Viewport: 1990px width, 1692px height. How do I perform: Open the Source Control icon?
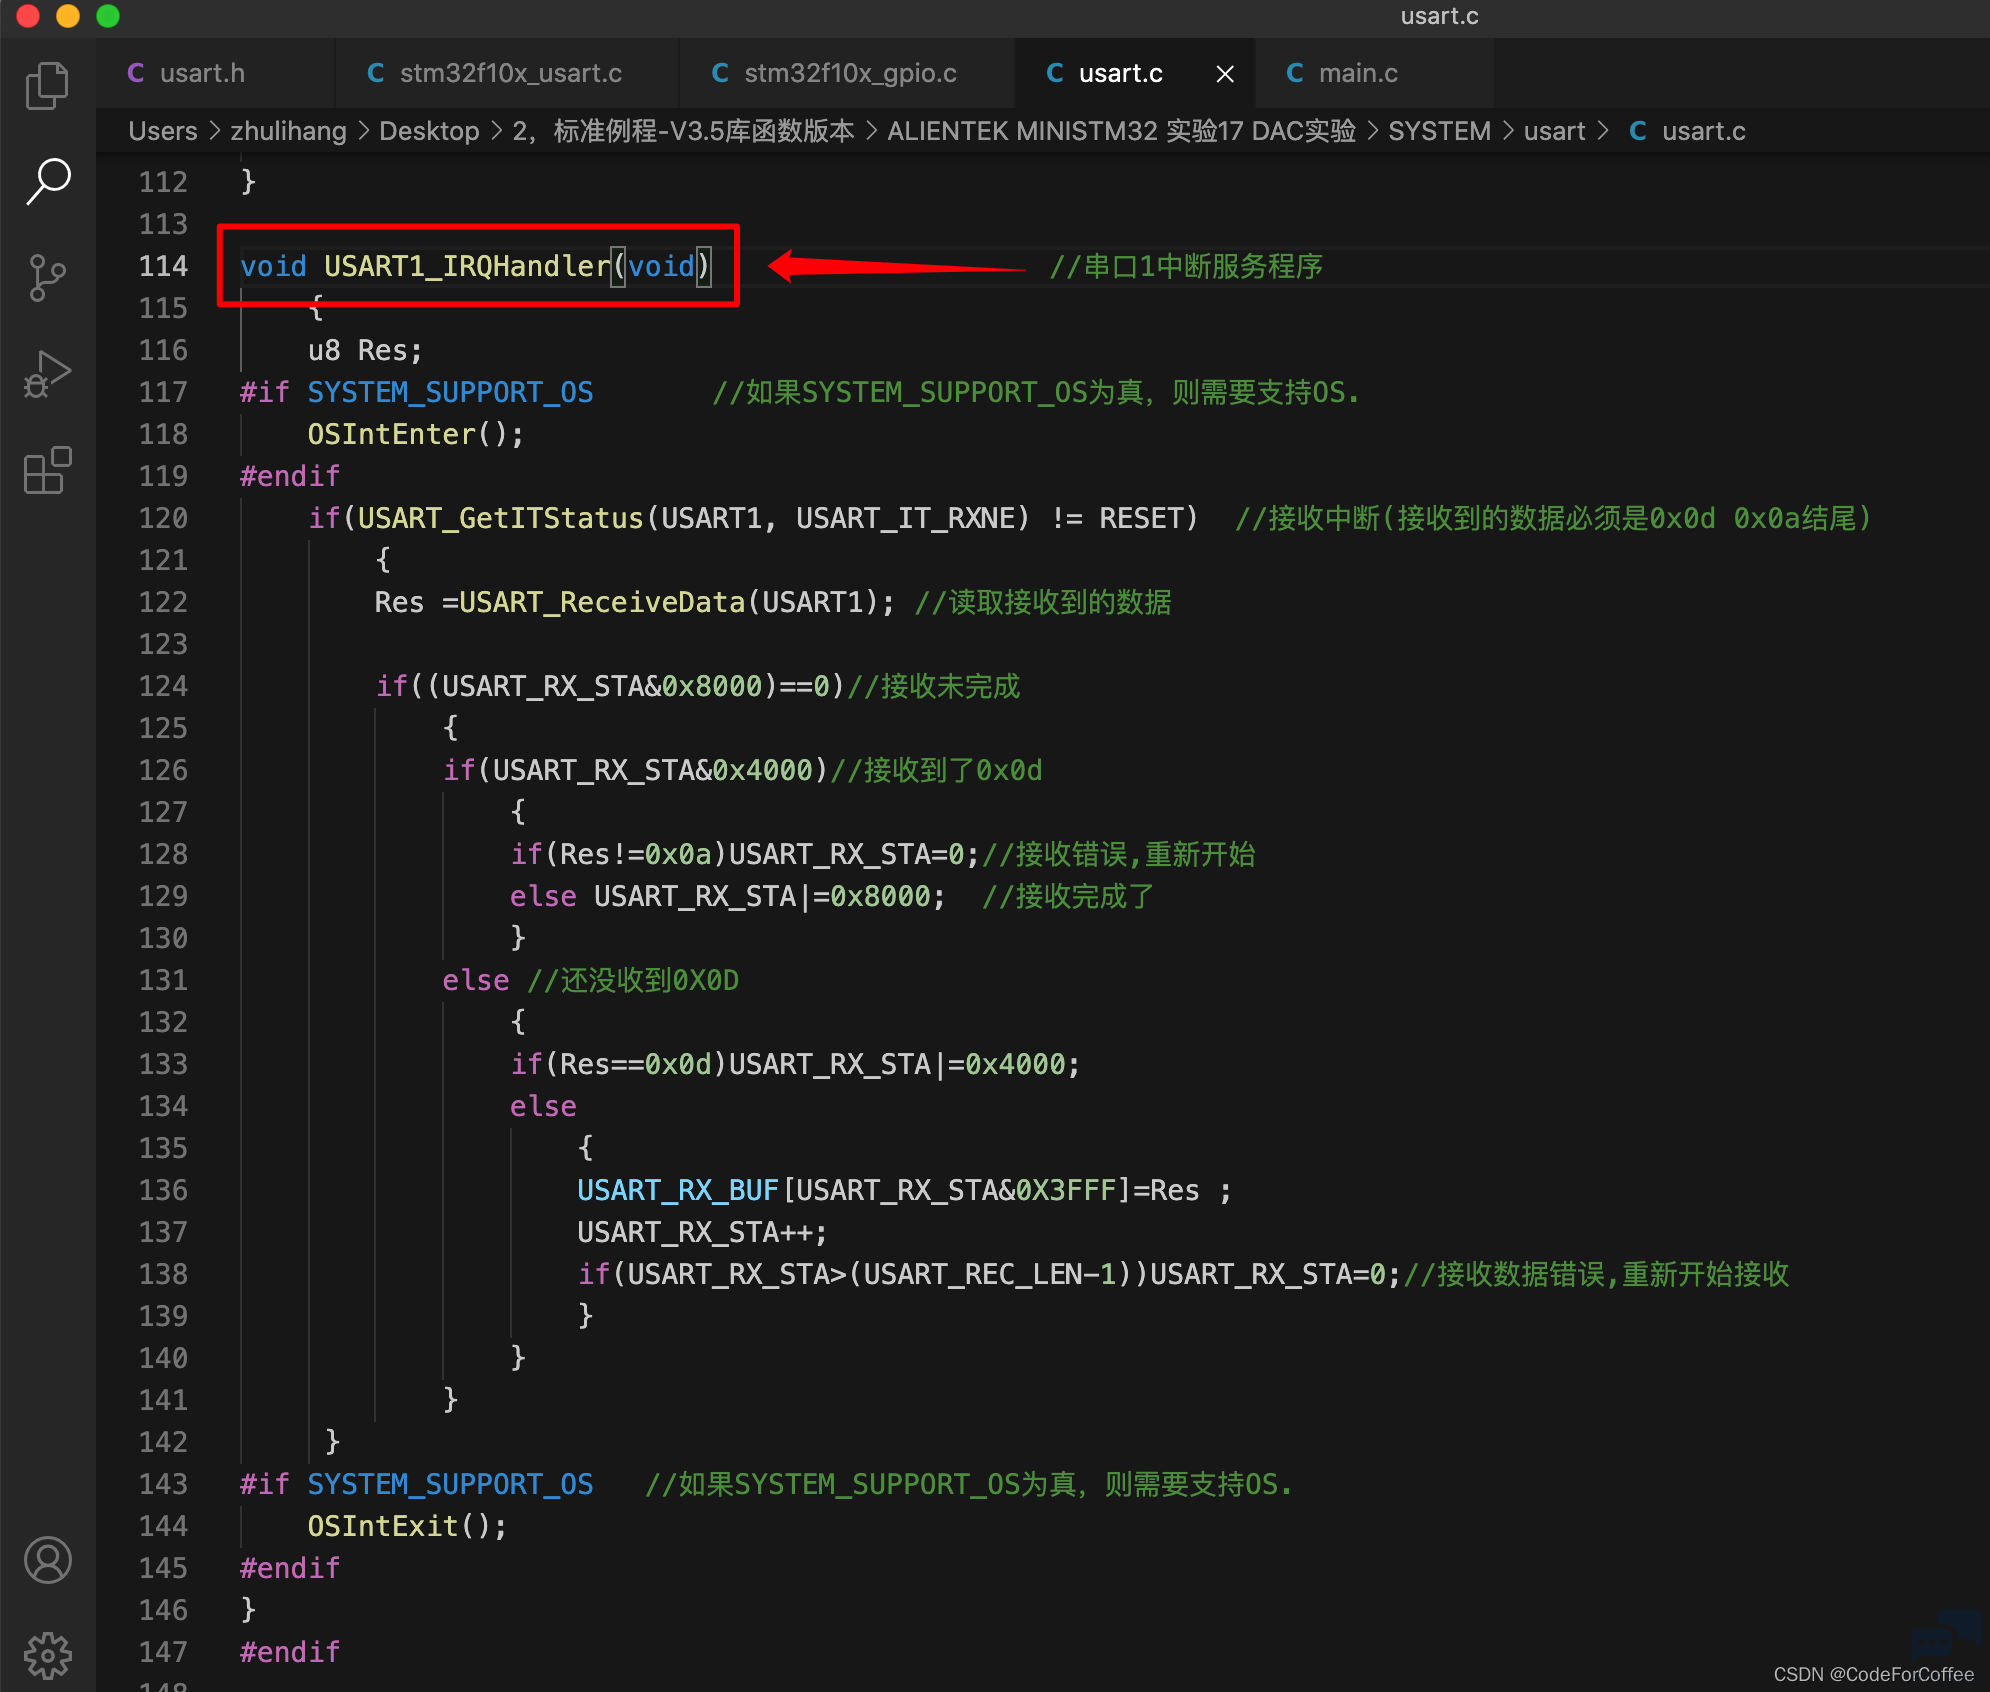pyautogui.click(x=47, y=277)
